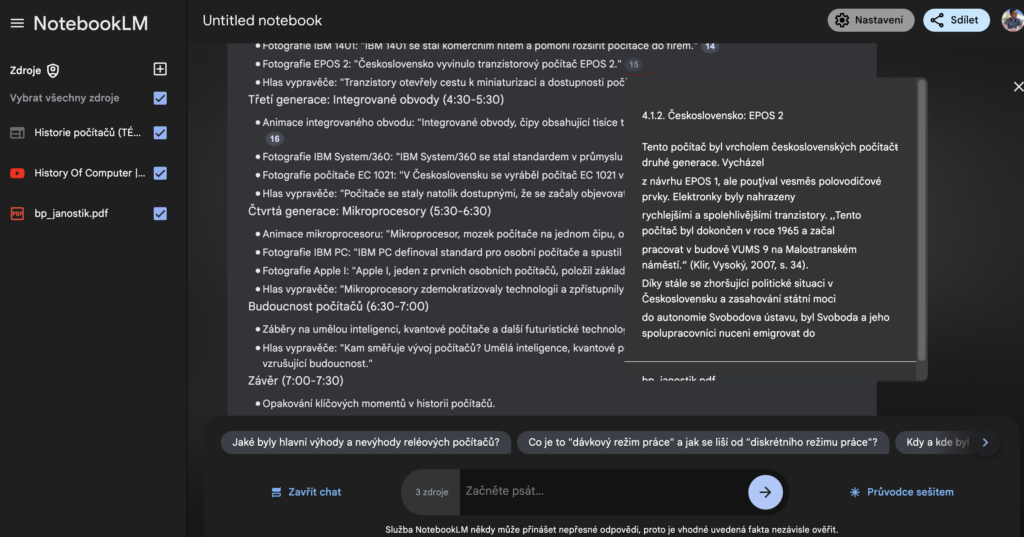
Task: Close the citation panel with X
Action: pos(1018,86)
